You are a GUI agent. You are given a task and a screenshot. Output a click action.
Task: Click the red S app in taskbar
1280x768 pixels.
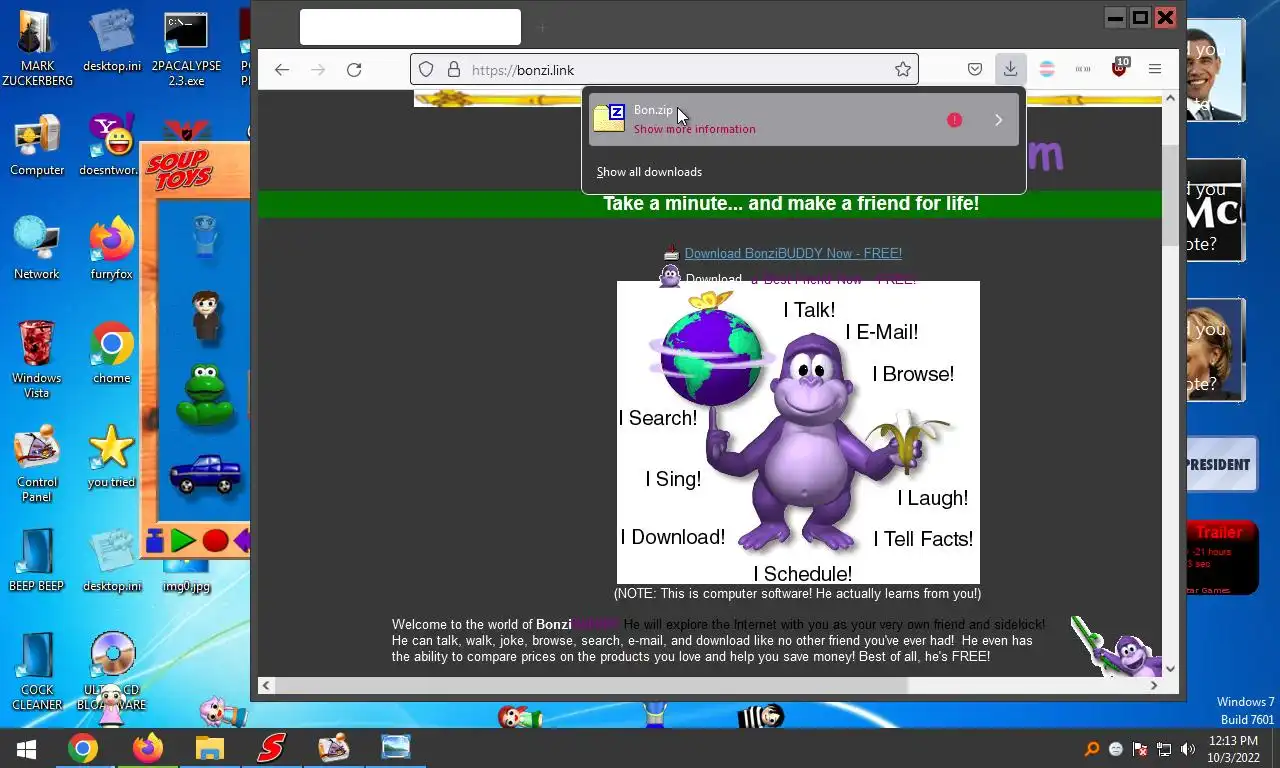pos(271,748)
